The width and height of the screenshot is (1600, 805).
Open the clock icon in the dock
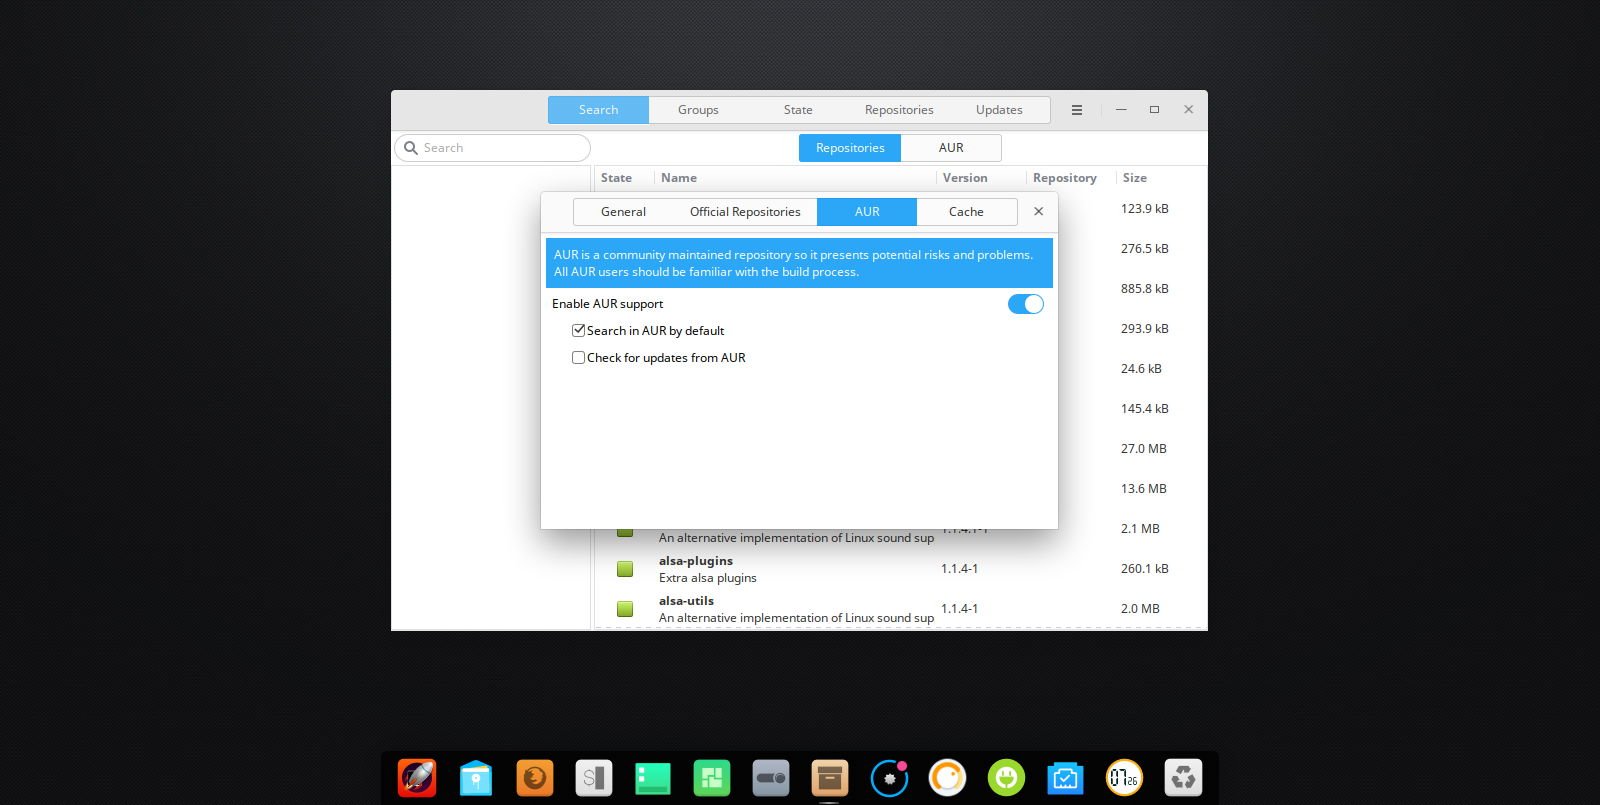[1124, 777]
